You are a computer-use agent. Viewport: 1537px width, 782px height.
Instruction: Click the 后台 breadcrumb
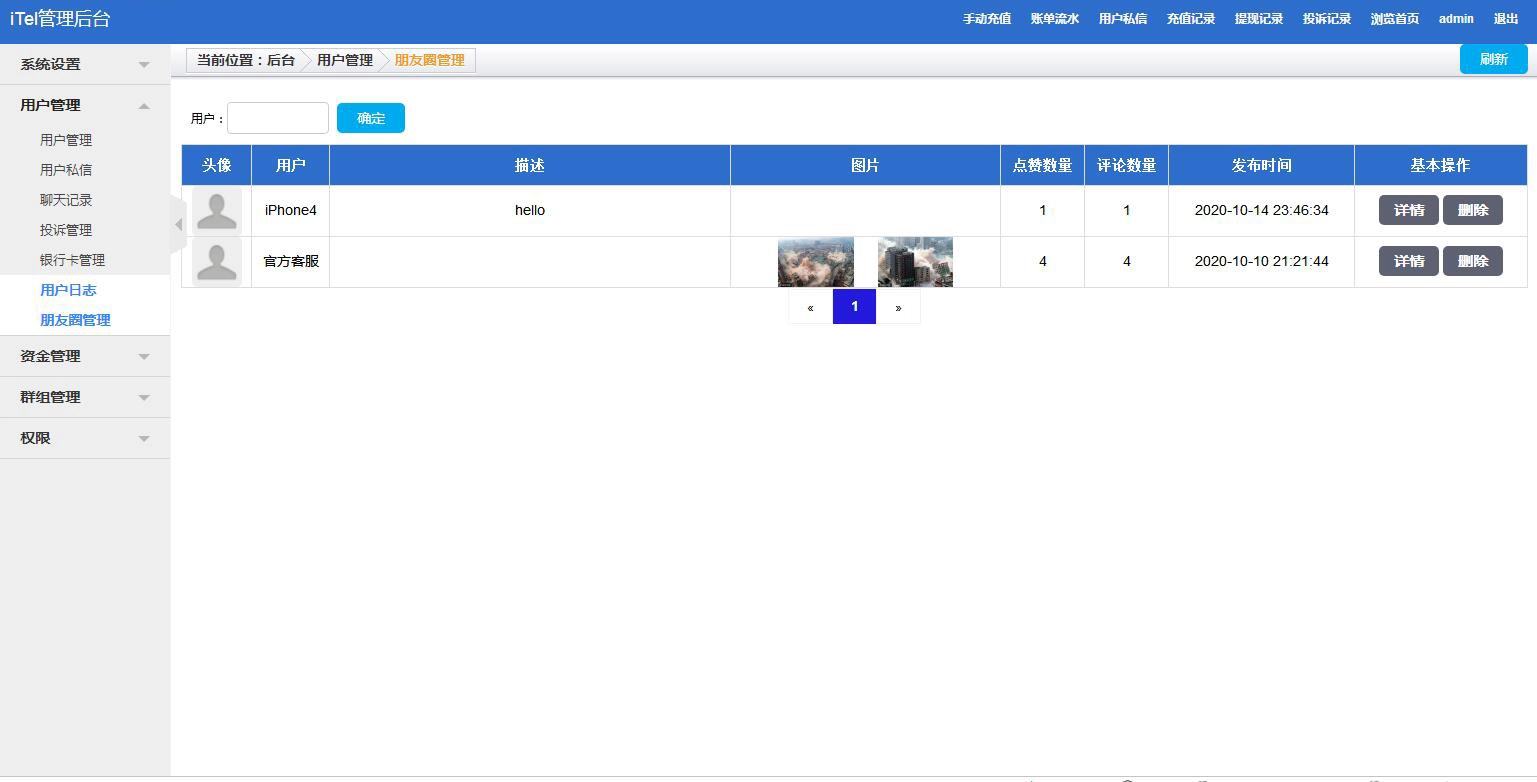coord(281,60)
